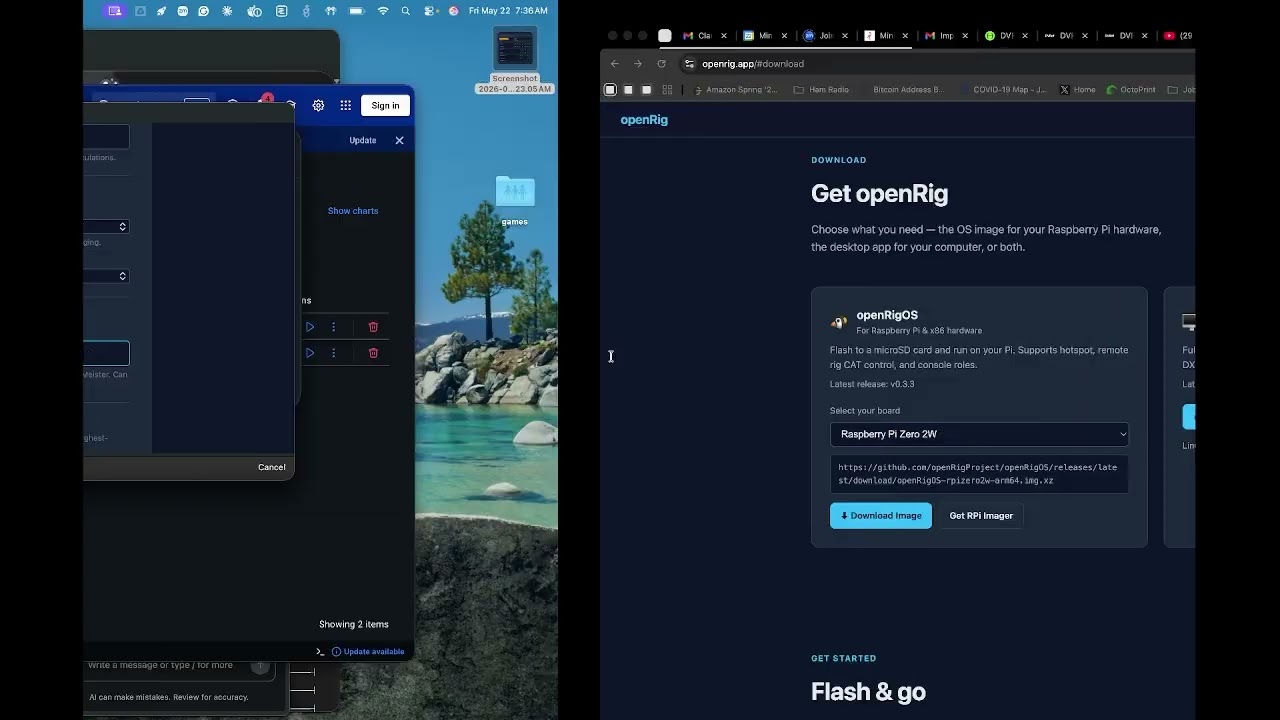The image size is (1280, 720).
Task: Click the Sign in button
Action: [x=385, y=105]
